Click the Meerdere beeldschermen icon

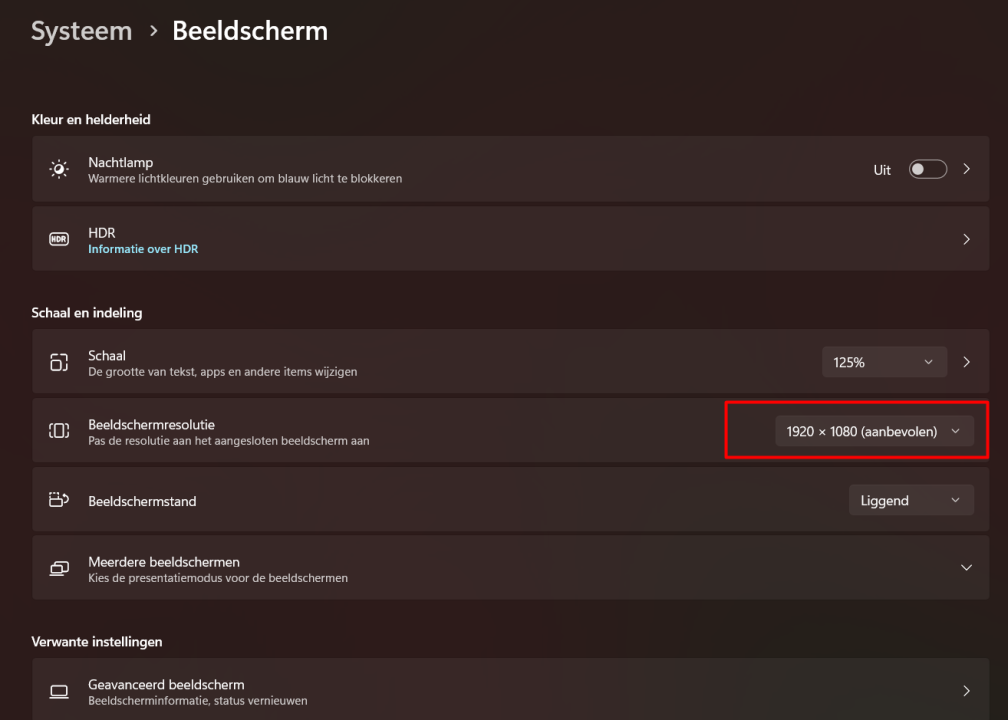coord(59,568)
